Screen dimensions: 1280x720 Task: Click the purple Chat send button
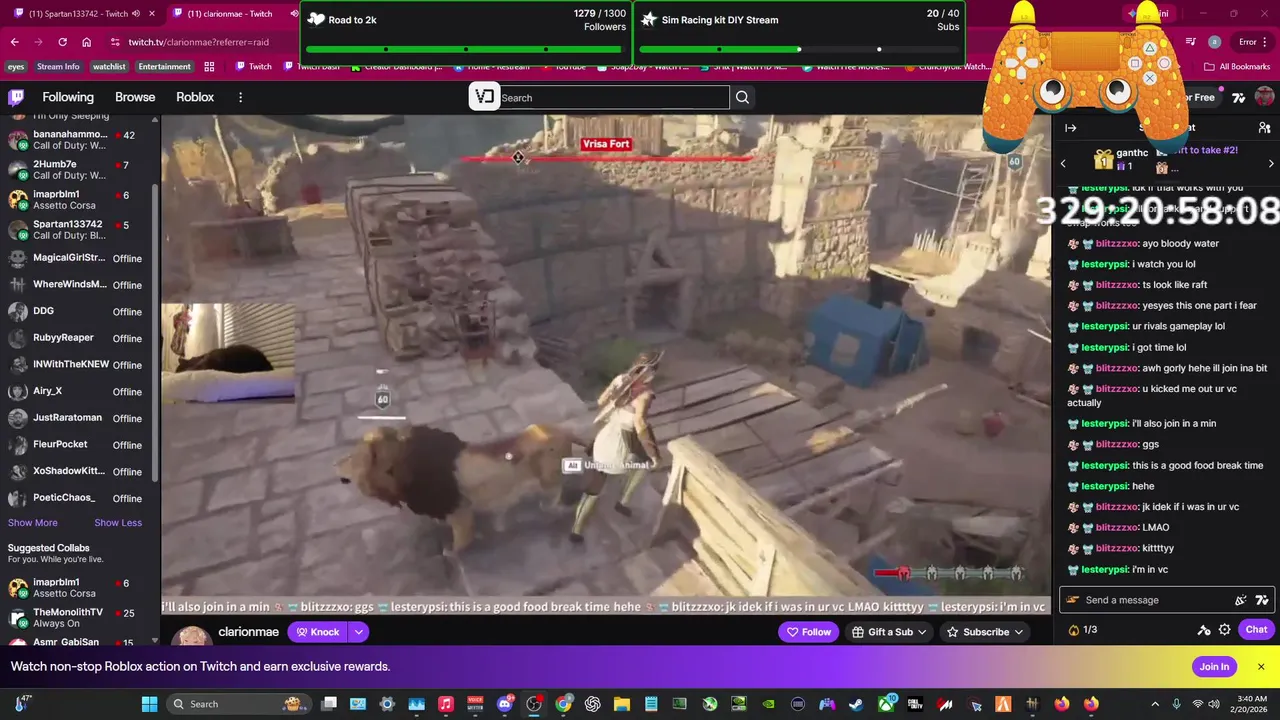pyautogui.click(x=1256, y=630)
